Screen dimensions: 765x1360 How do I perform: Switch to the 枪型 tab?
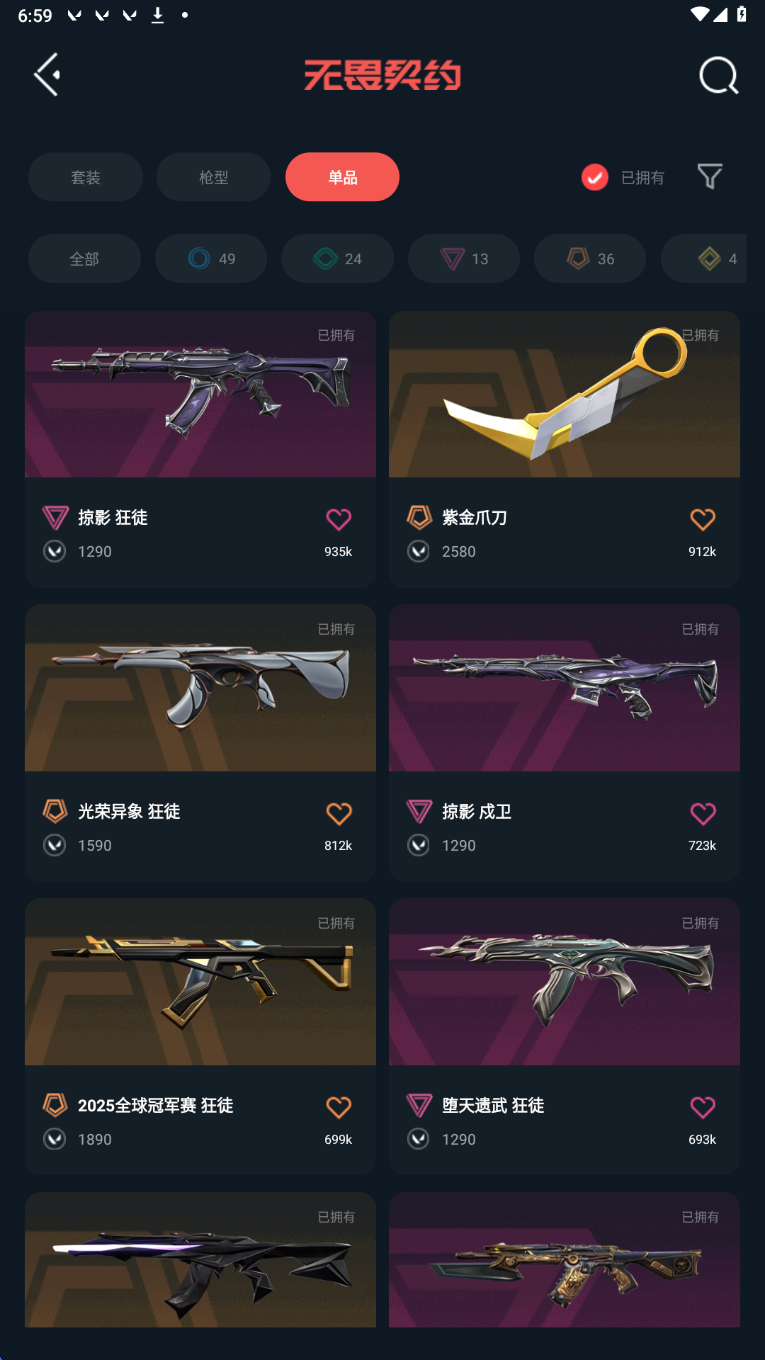[214, 177]
